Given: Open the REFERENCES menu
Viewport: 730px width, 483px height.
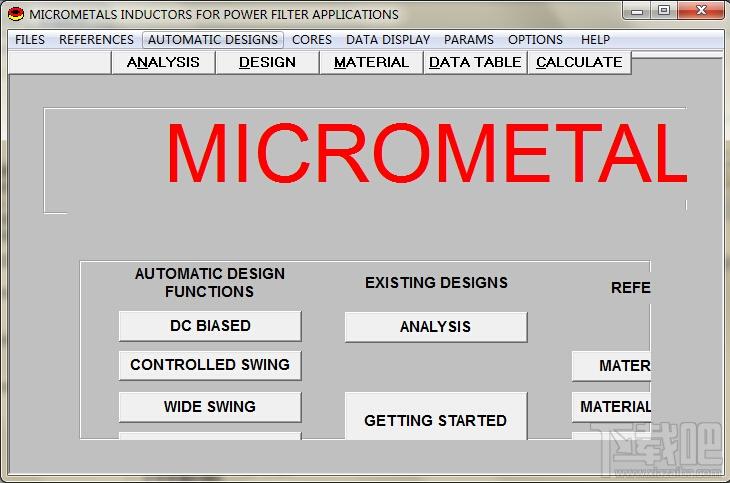Looking at the screenshot, I should point(96,40).
